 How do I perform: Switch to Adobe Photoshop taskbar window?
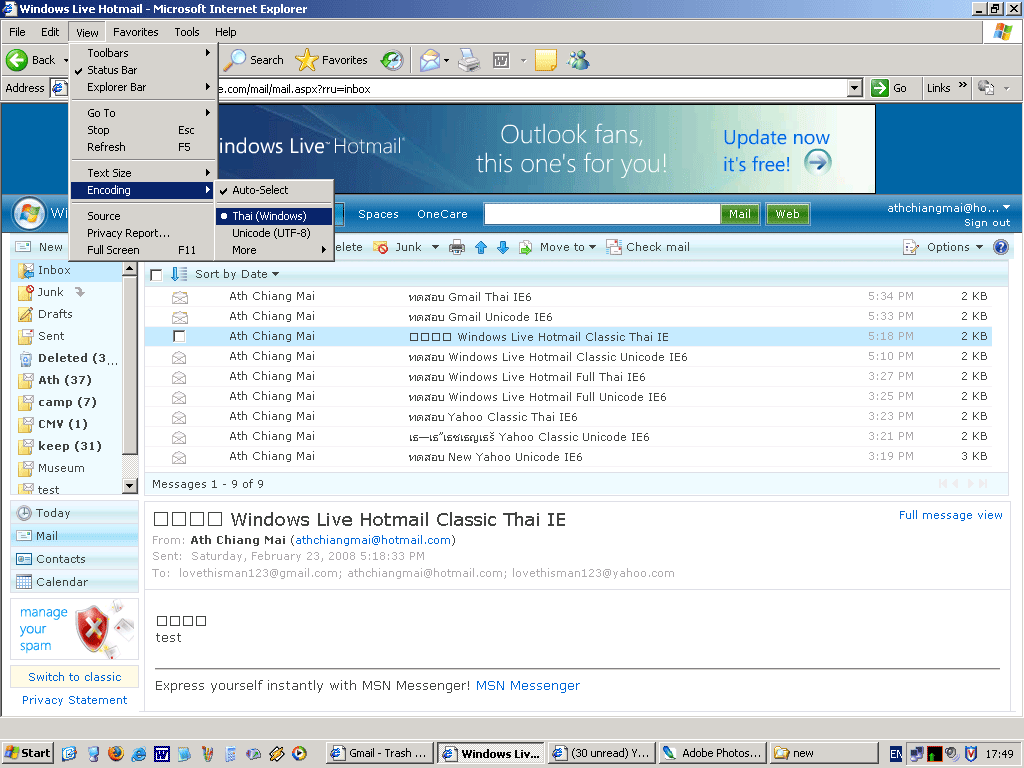[713, 753]
